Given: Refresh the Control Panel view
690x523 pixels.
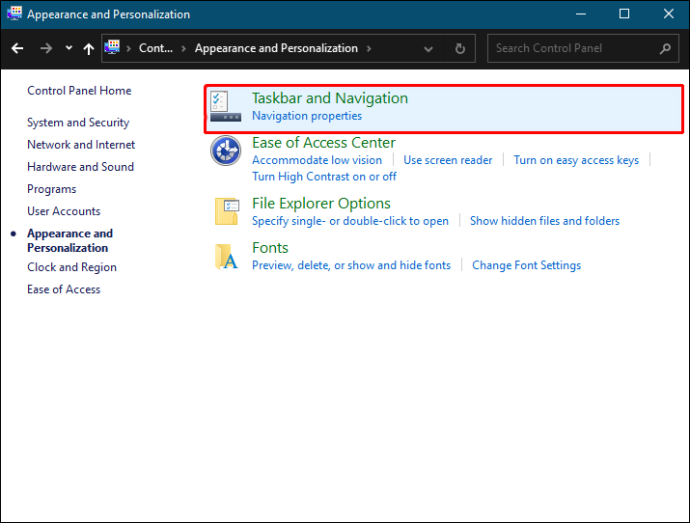Looking at the screenshot, I should 460,48.
